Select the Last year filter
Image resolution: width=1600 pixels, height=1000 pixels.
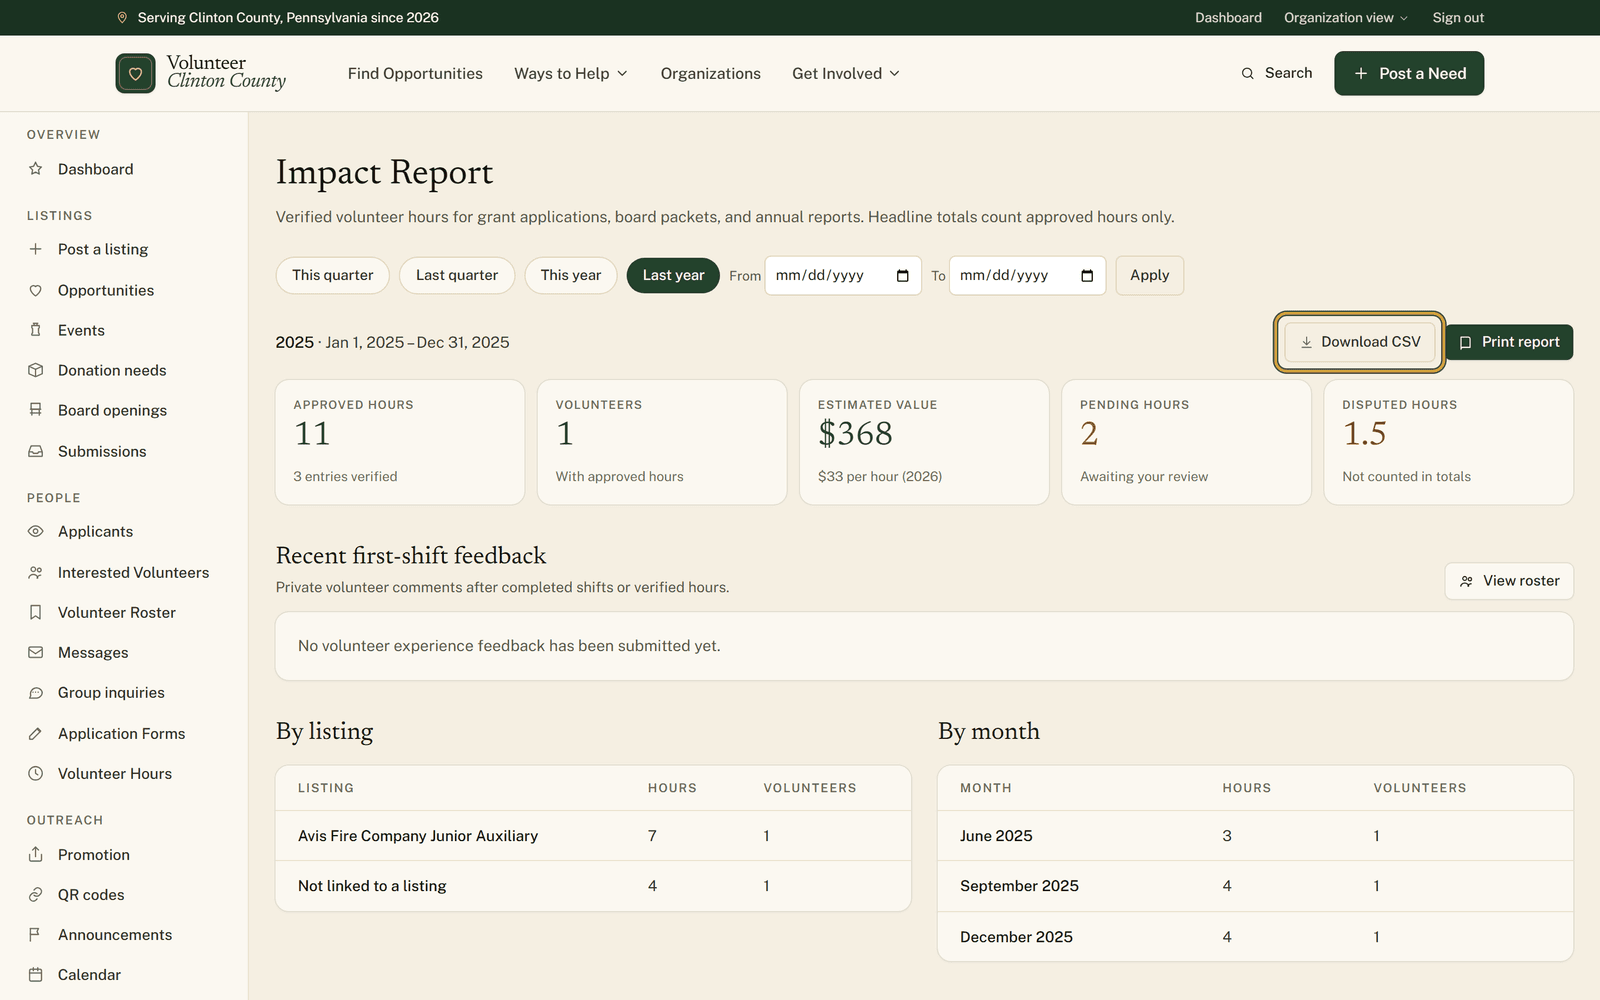tap(673, 275)
